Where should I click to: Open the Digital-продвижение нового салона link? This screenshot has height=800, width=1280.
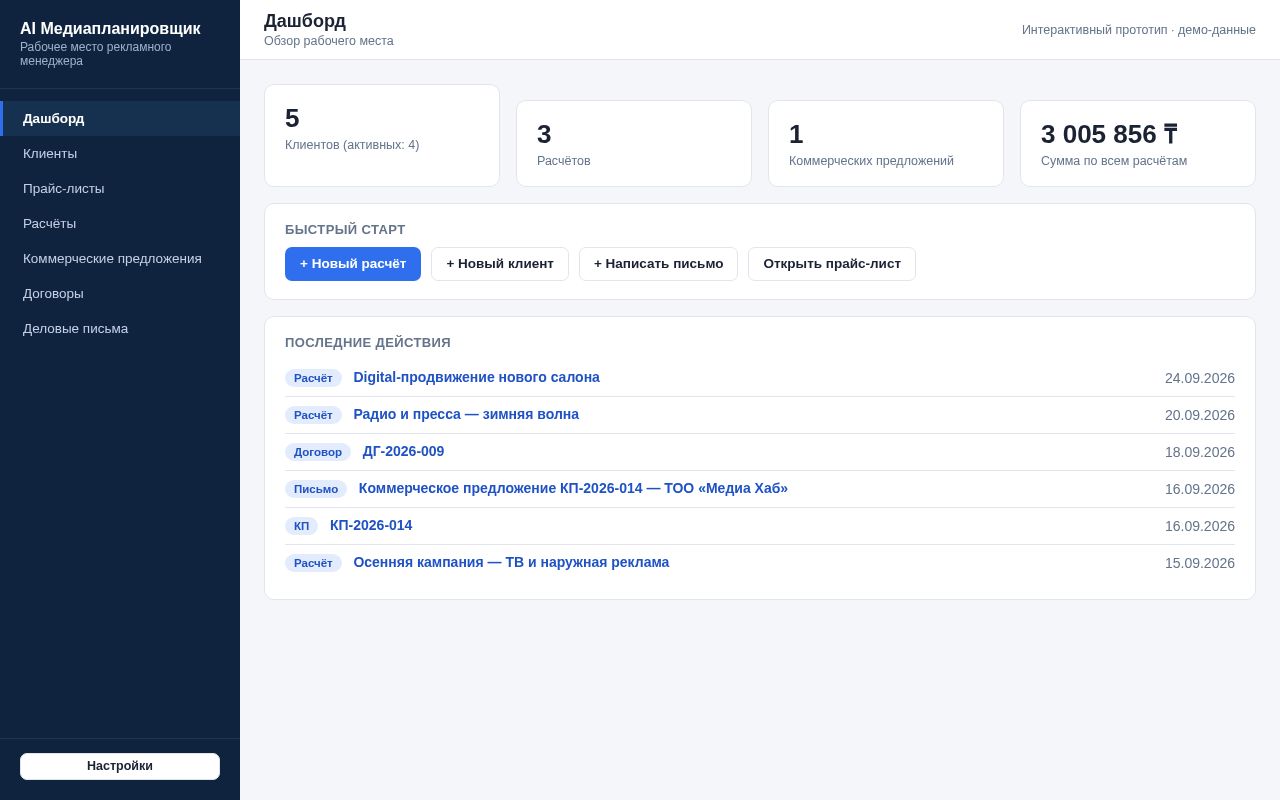476,377
